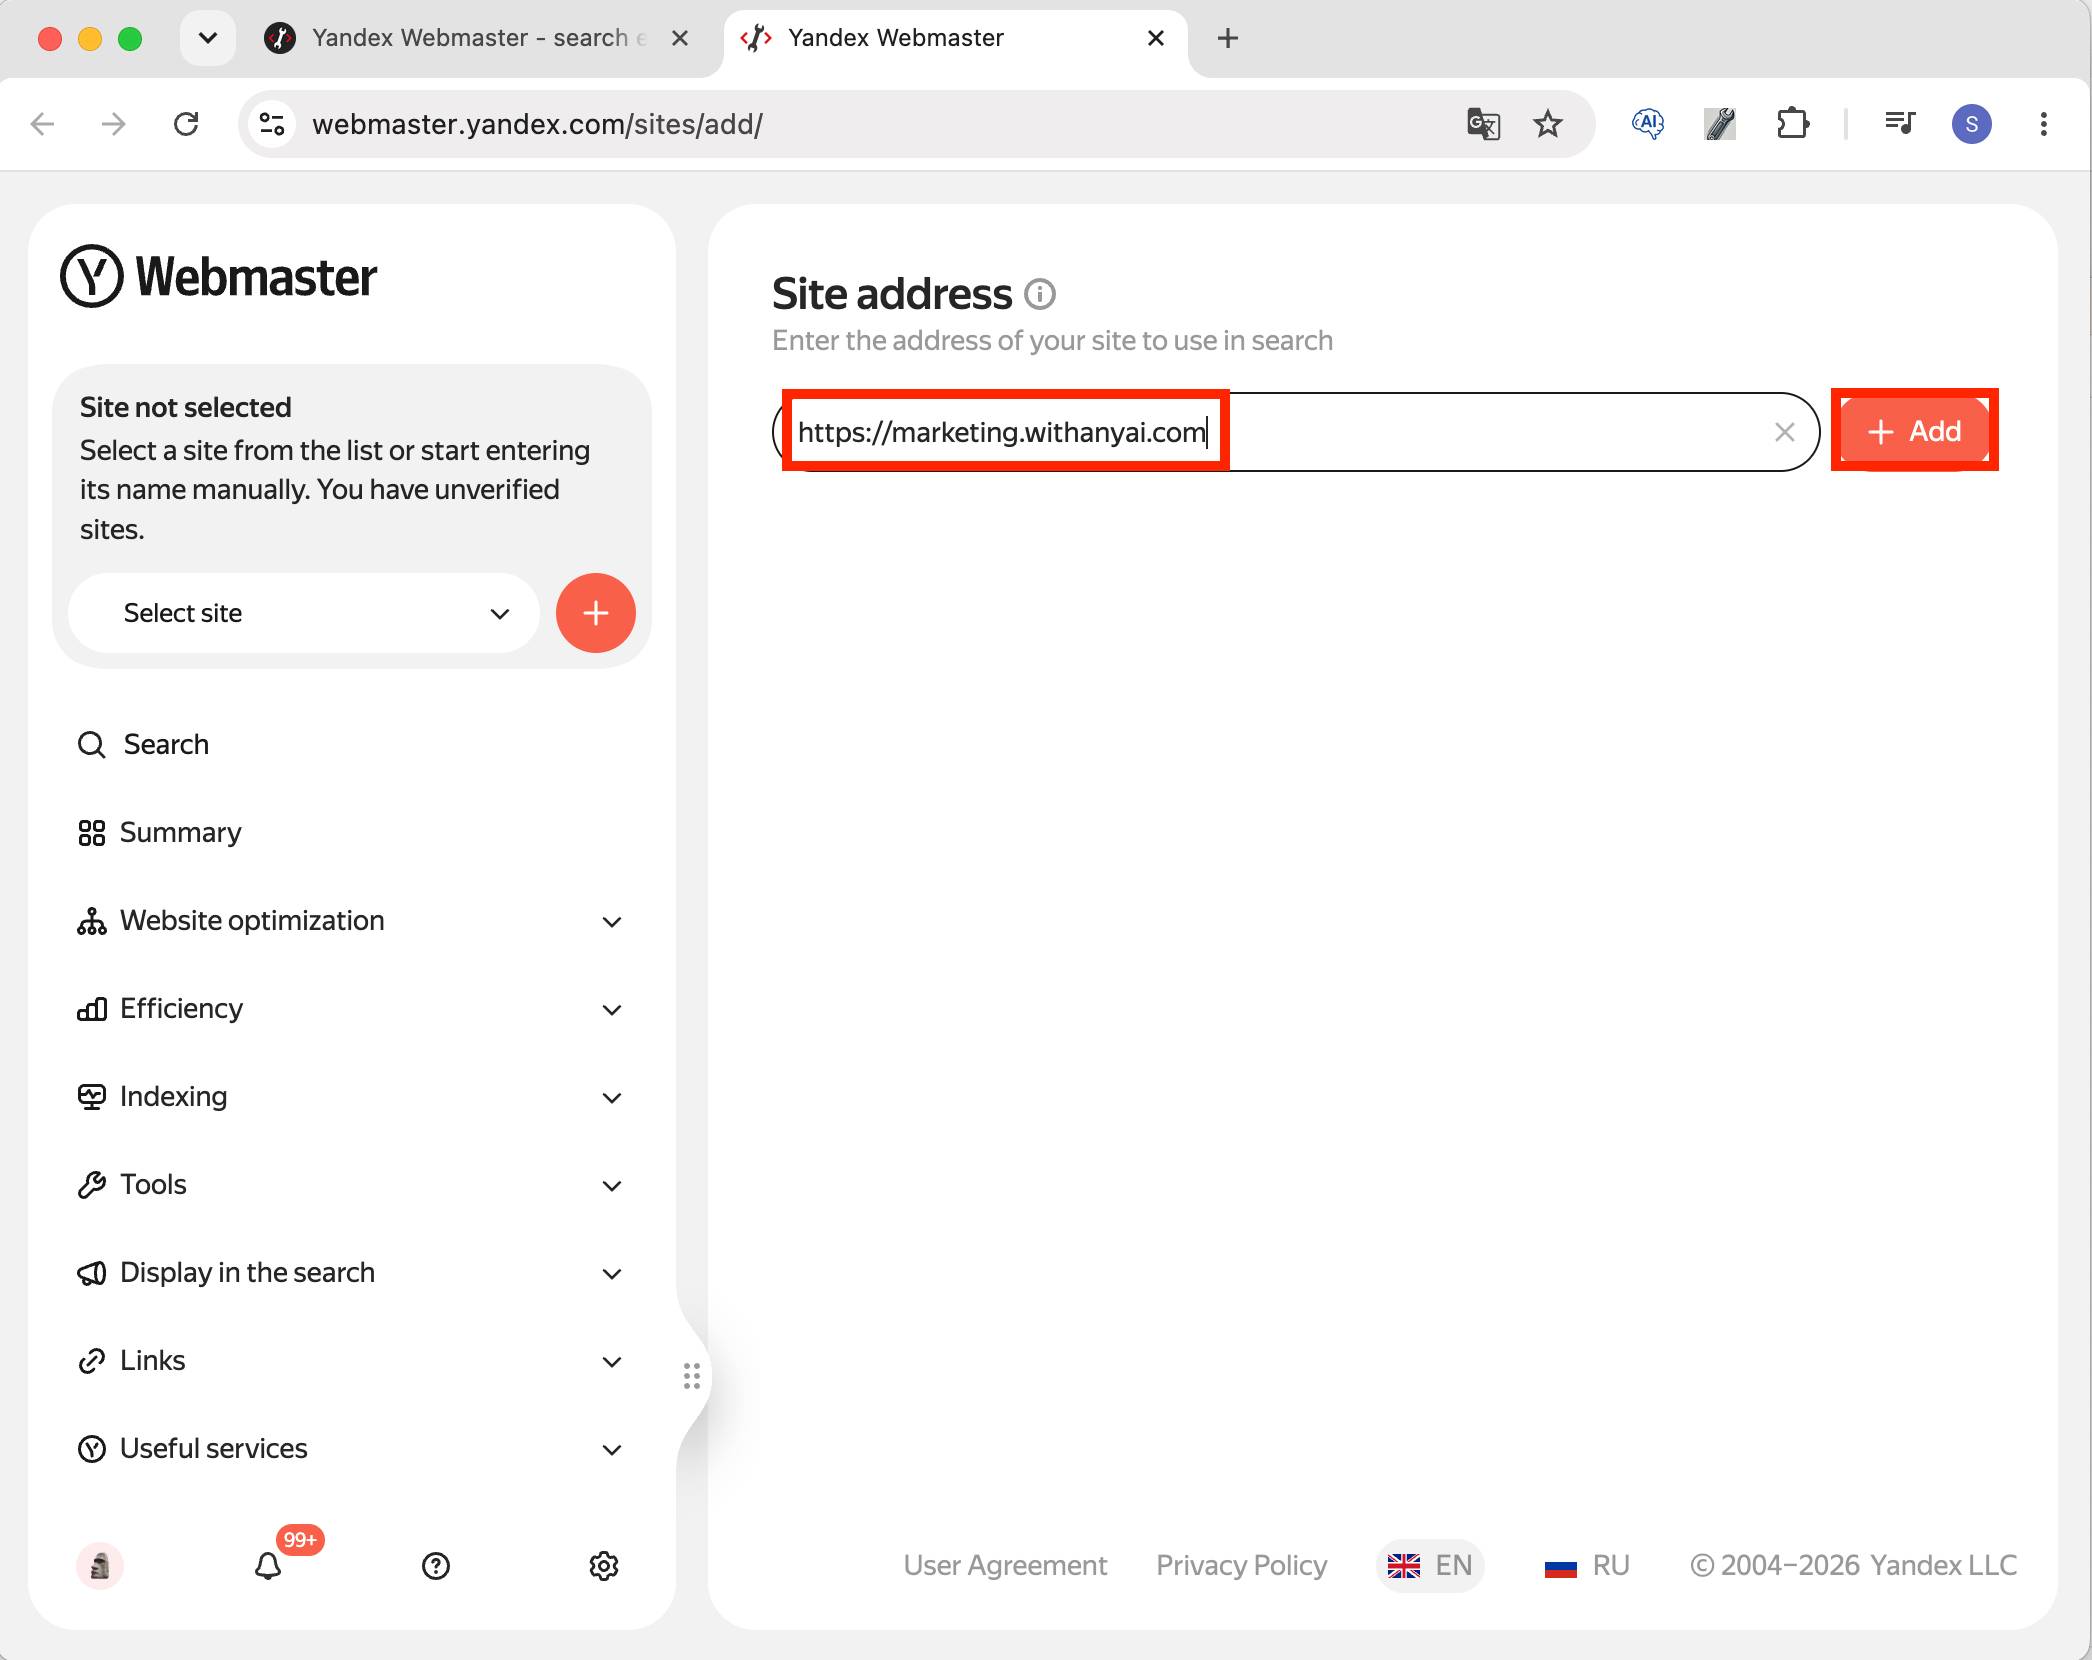2092x1660 pixels.
Task: Click the Tools wrench icon
Action: [x=92, y=1184]
